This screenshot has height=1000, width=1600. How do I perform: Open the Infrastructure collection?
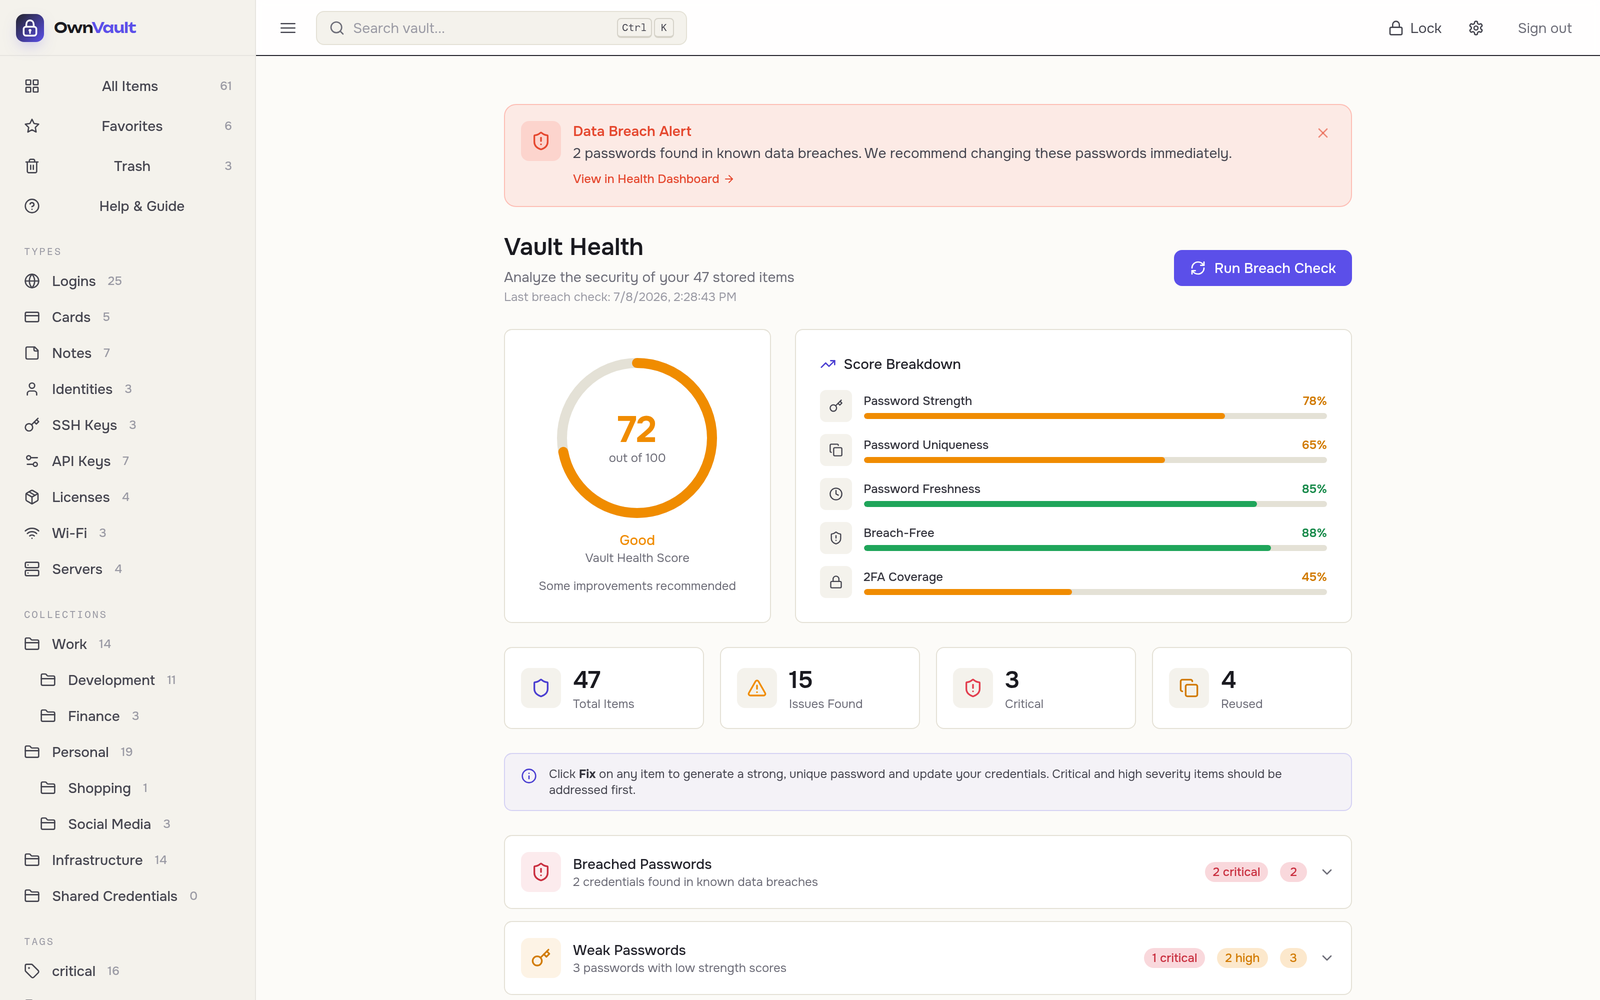point(128,860)
